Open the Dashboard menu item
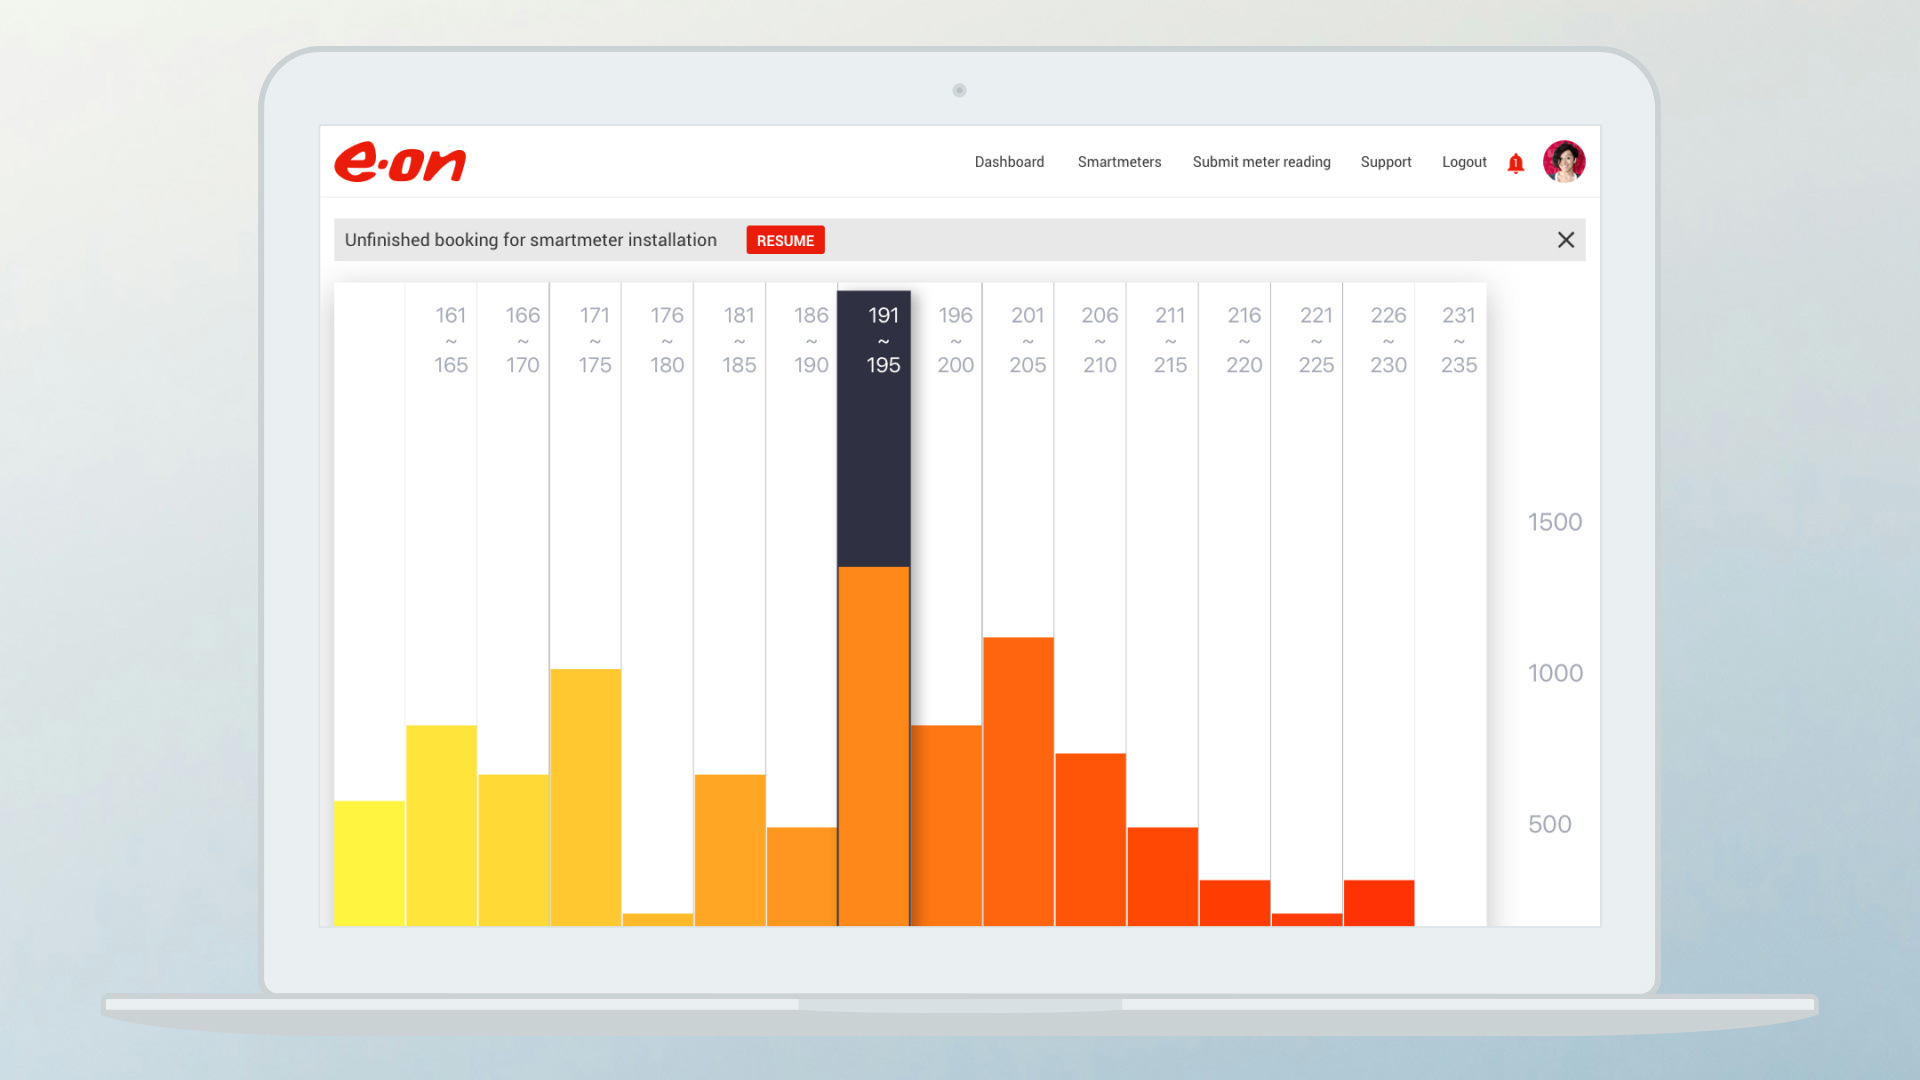 [x=1009, y=162]
